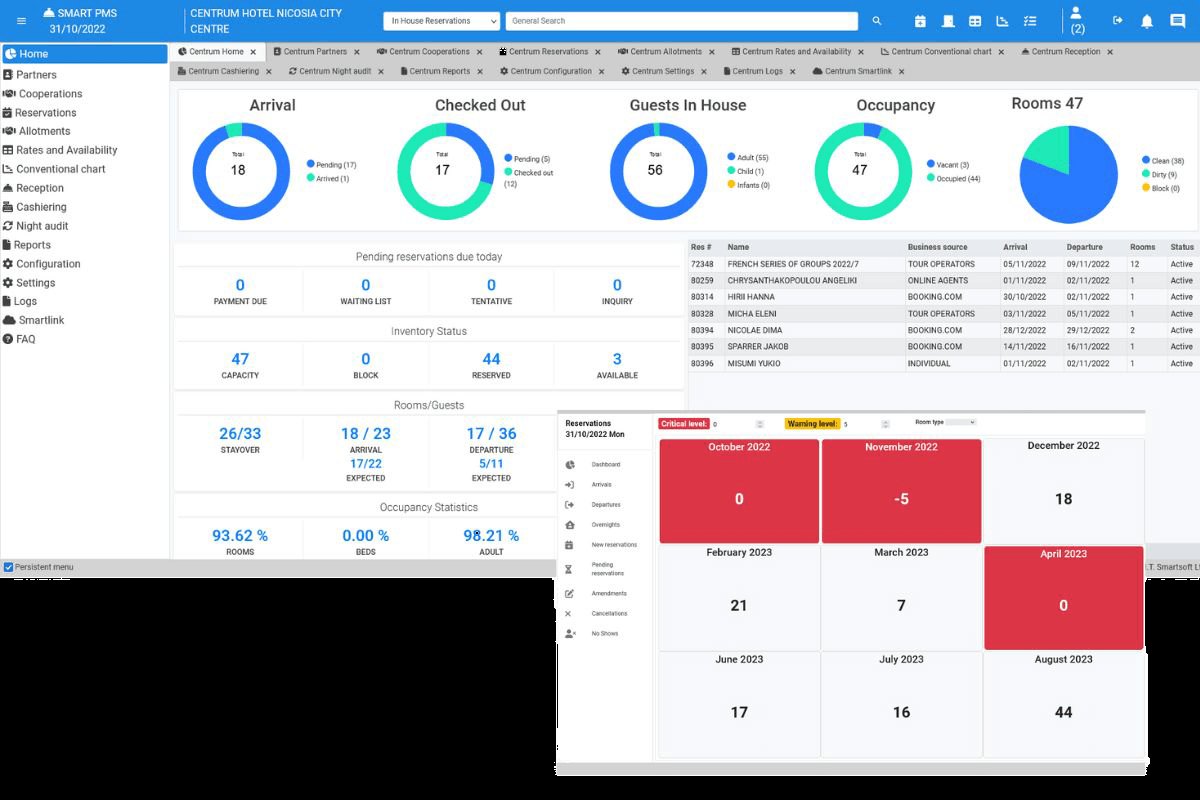Close the Centrum Night audit tab

pos(381,72)
